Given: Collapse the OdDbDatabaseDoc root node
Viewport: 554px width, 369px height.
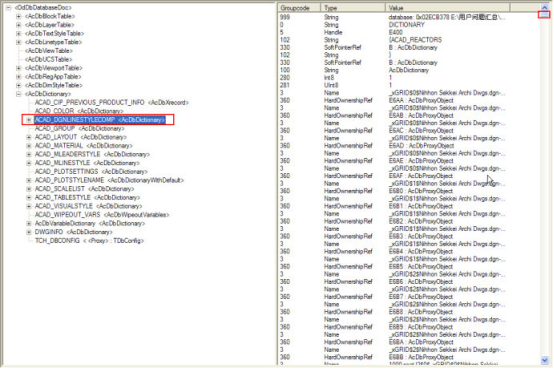Looking at the screenshot, I should (8, 7).
